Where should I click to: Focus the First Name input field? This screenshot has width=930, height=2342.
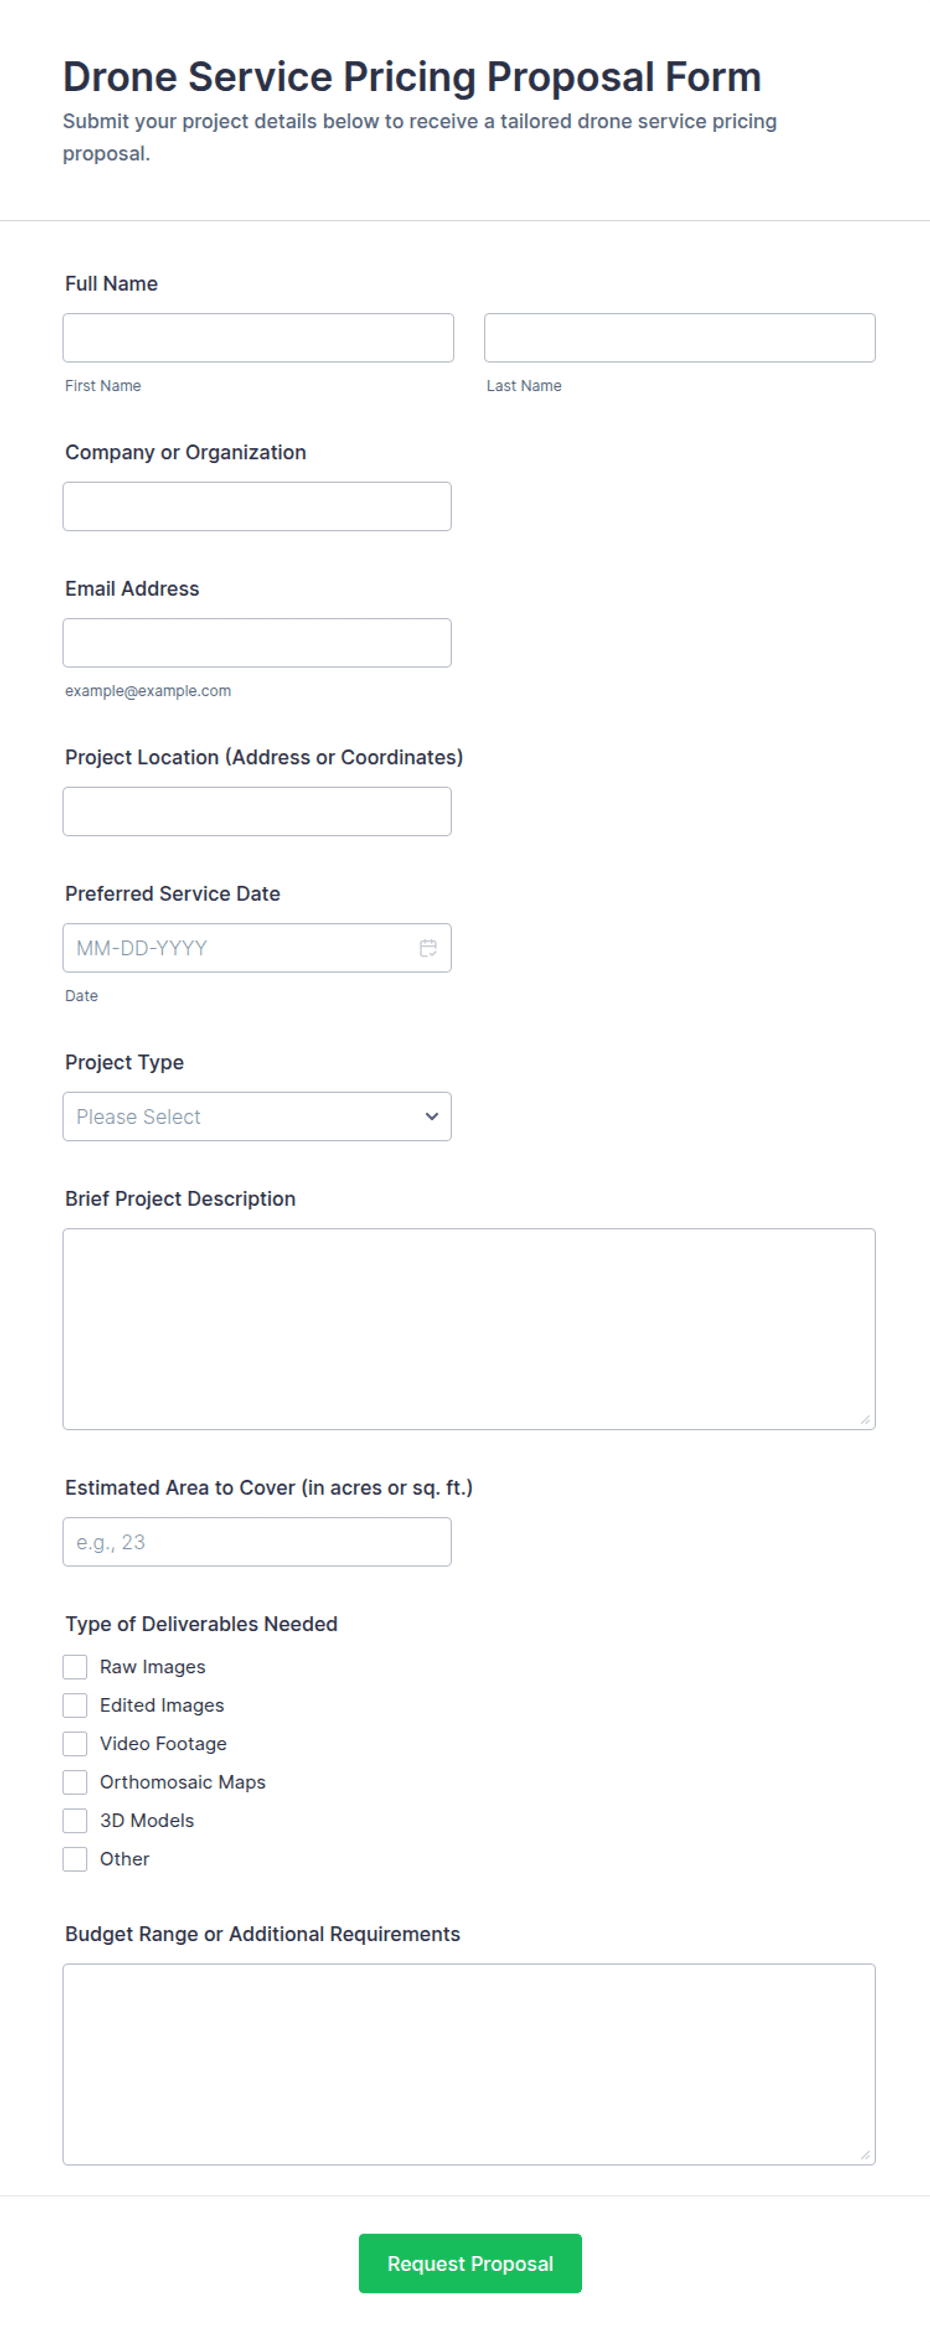[x=258, y=338]
